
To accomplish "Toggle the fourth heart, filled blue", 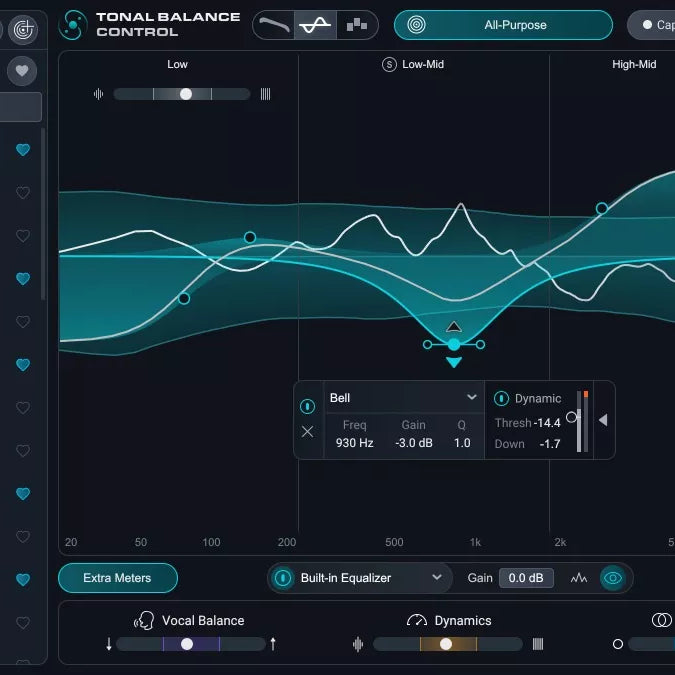I will point(23,279).
